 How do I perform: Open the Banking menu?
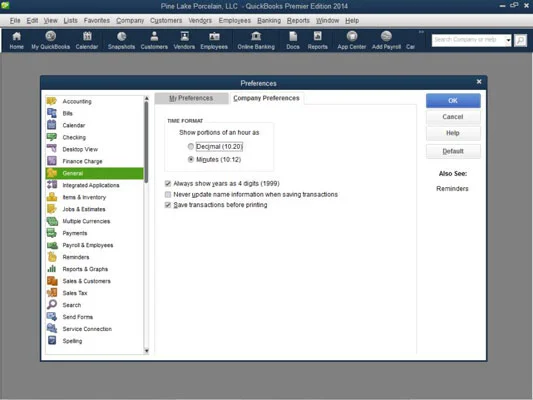click(x=269, y=20)
